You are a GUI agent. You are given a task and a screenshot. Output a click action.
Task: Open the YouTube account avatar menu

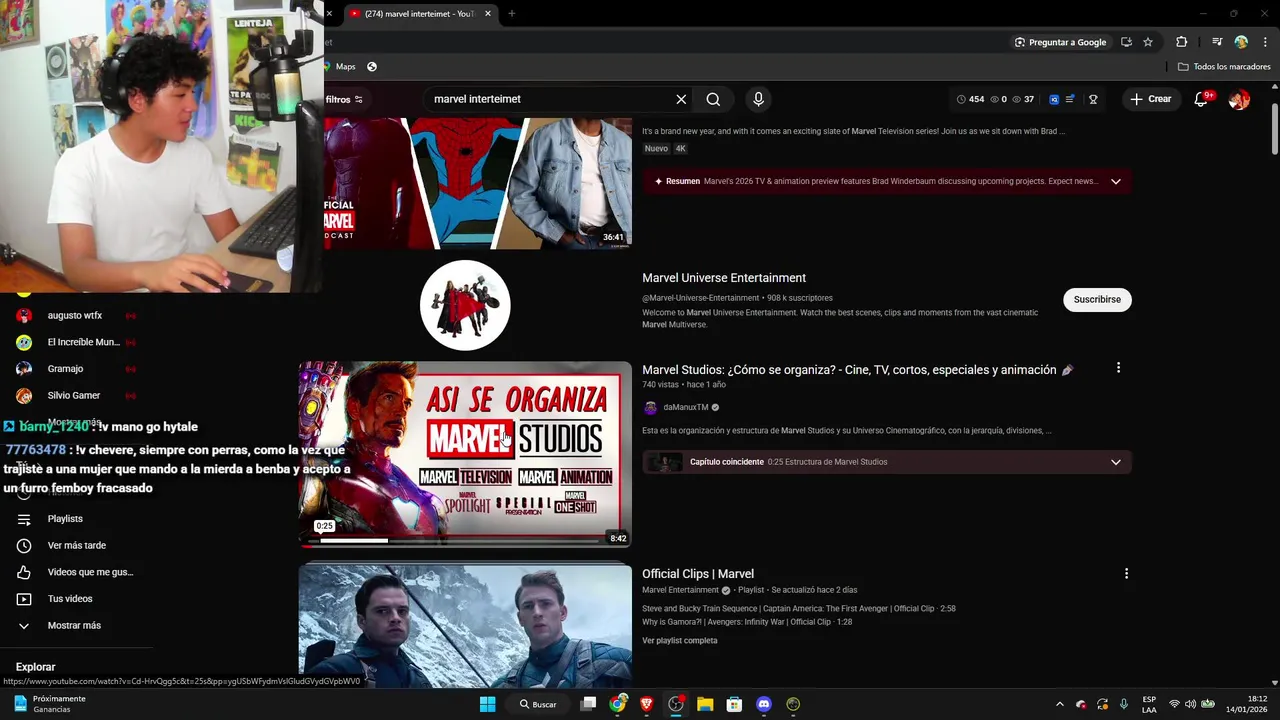[1239, 99]
